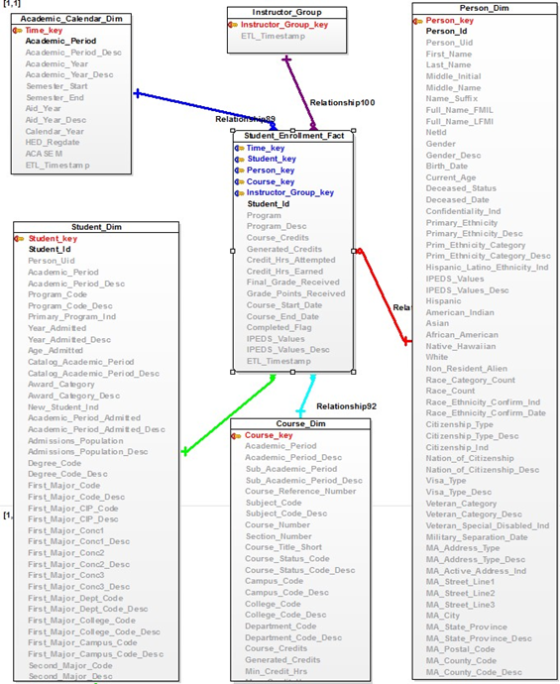The image size is (560, 684).
Task: Select the Final_Grade_Received column in Student_Enrollment_Fact
Action: [x=293, y=282]
